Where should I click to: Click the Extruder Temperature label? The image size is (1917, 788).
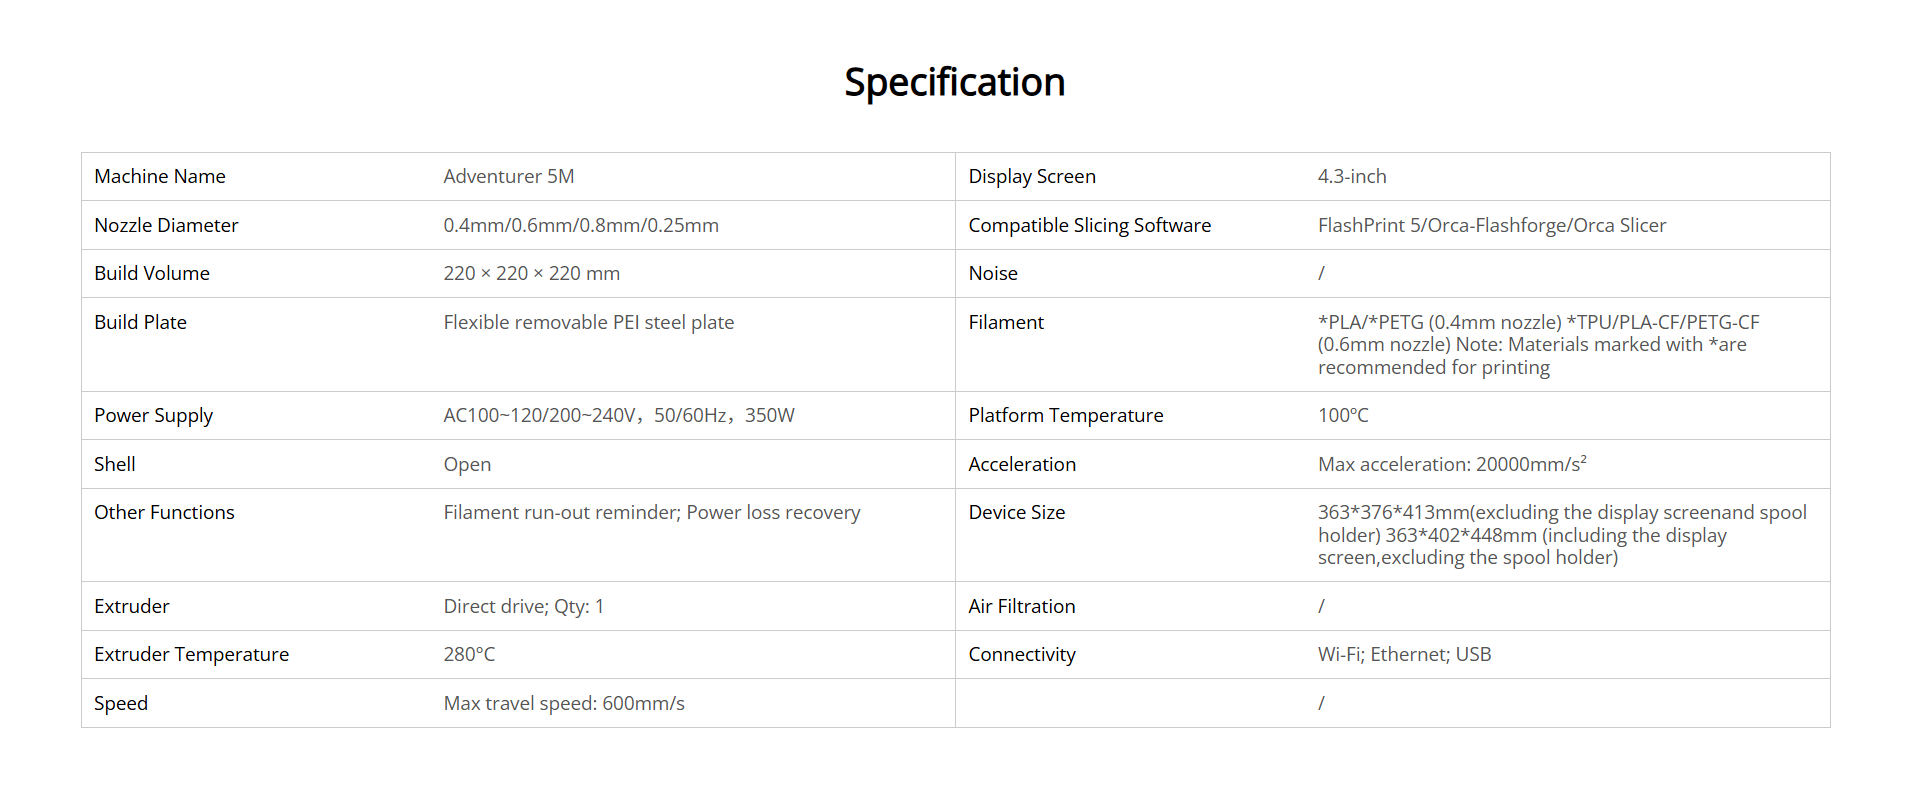pos(191,655)
